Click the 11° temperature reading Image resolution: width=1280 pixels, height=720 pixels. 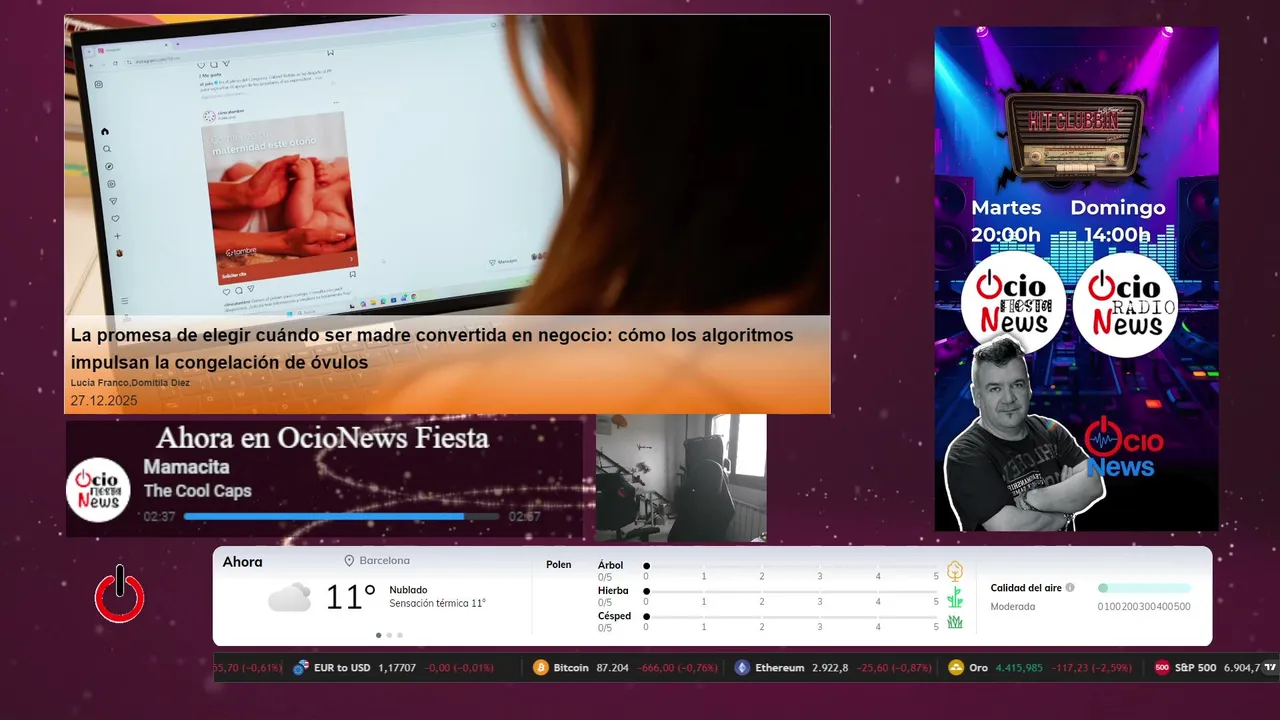(351, 598)
